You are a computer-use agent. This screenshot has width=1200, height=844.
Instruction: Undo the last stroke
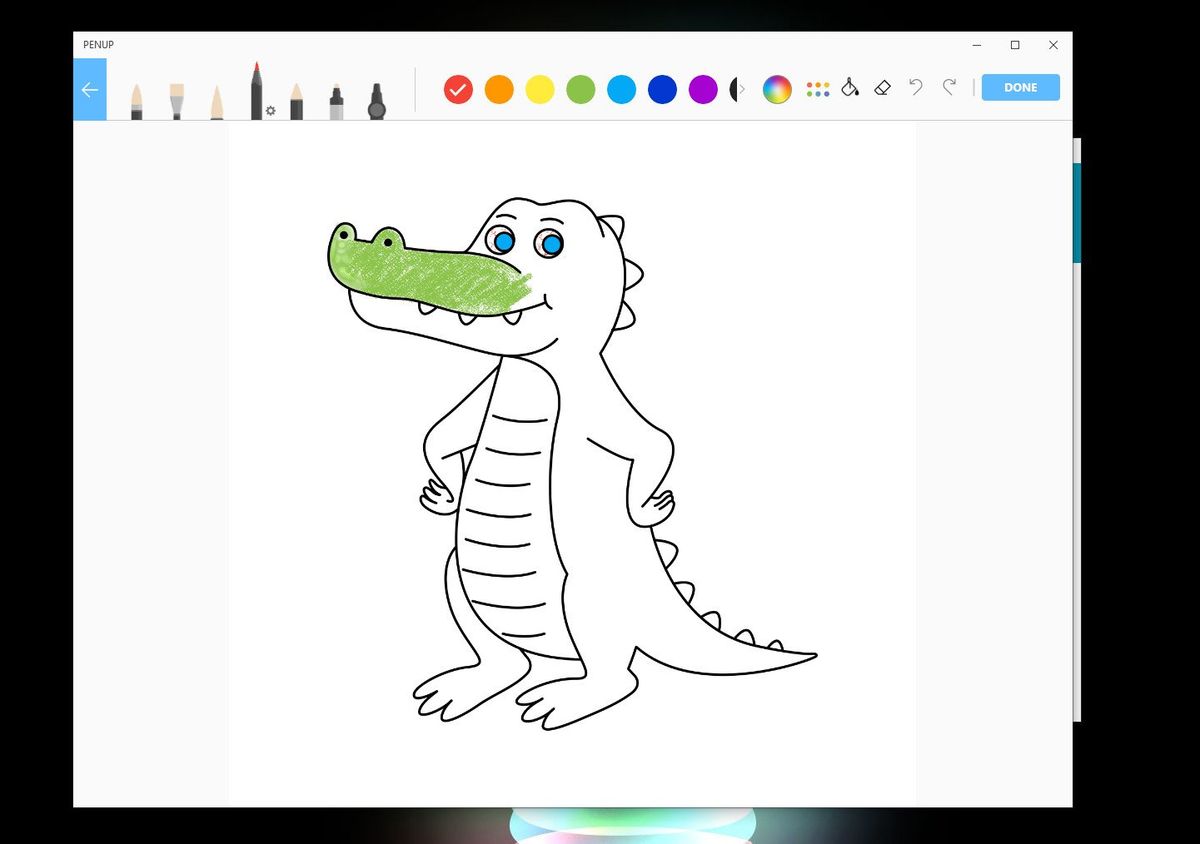[915, 87]
